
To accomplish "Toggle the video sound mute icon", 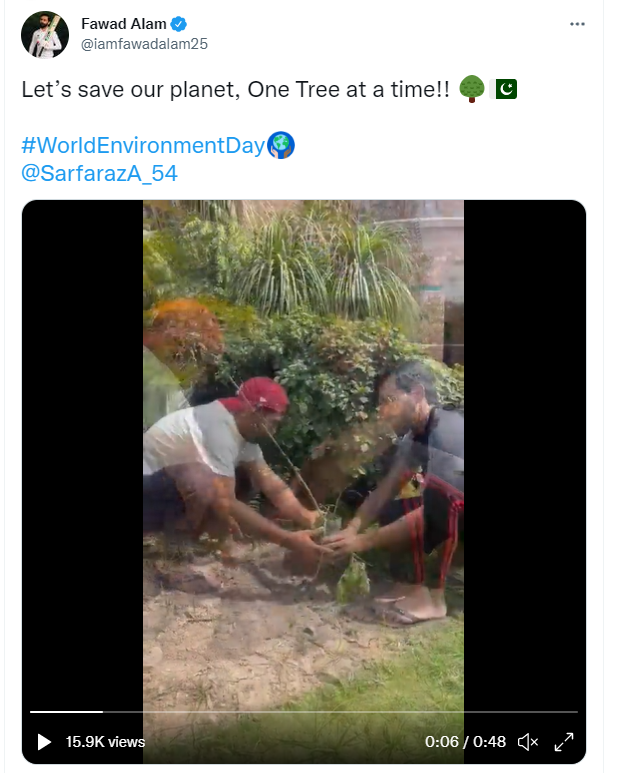I will click(x=527, y=742).
